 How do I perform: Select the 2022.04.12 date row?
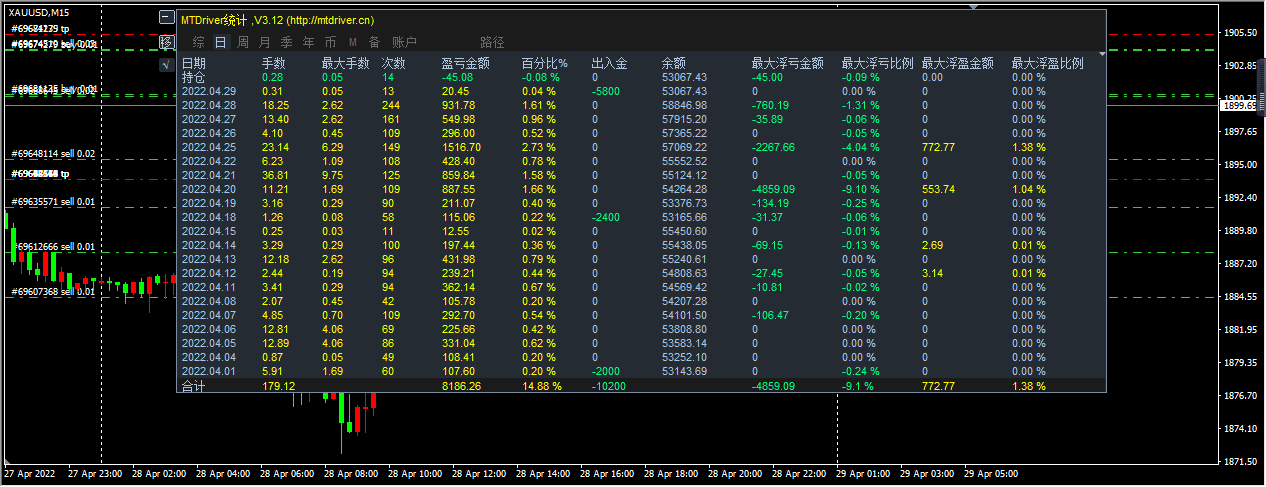point(208,273)
